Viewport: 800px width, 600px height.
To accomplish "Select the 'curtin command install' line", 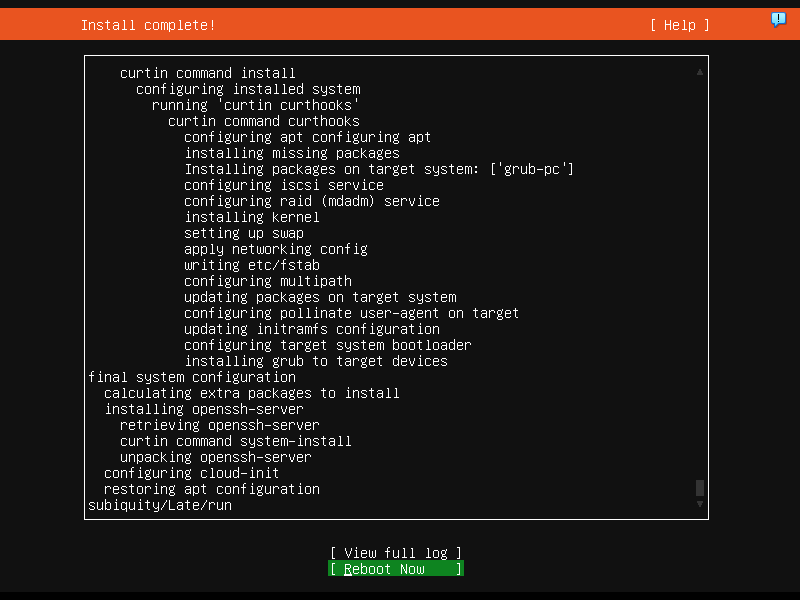I will [x=208, y=73].
